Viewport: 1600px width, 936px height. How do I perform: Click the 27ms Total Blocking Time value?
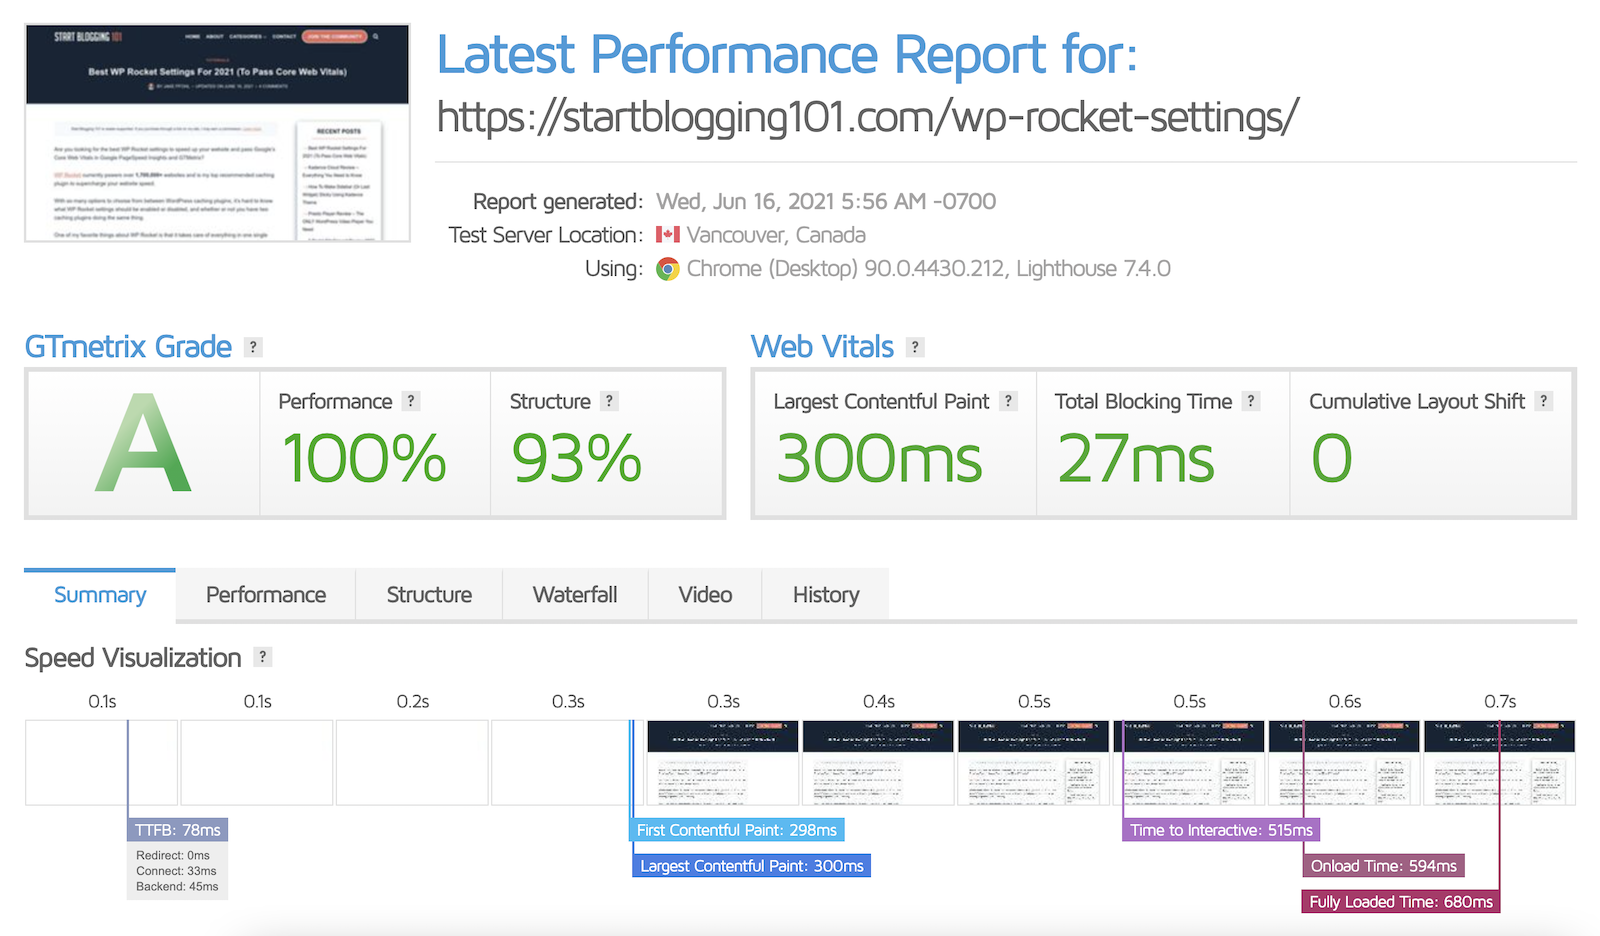pyautogui.click(x=1136, y=459)
